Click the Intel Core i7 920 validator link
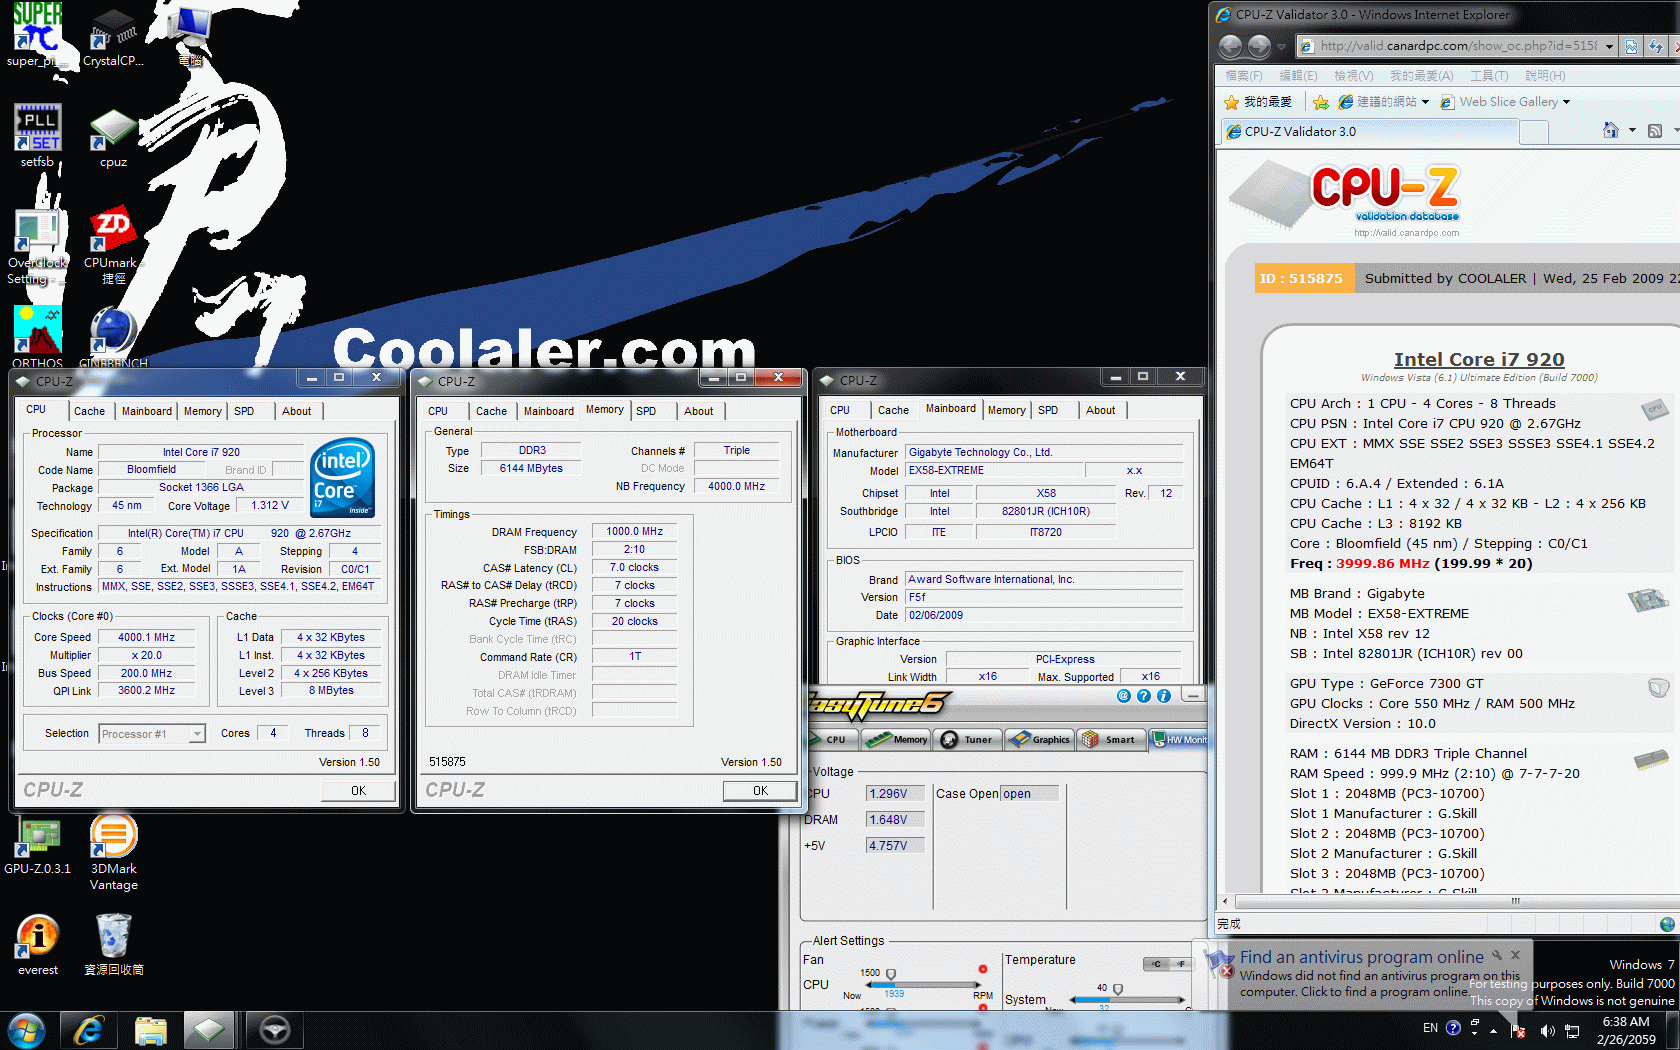The image size is (1680, 1050). (x=1479, y=359)
